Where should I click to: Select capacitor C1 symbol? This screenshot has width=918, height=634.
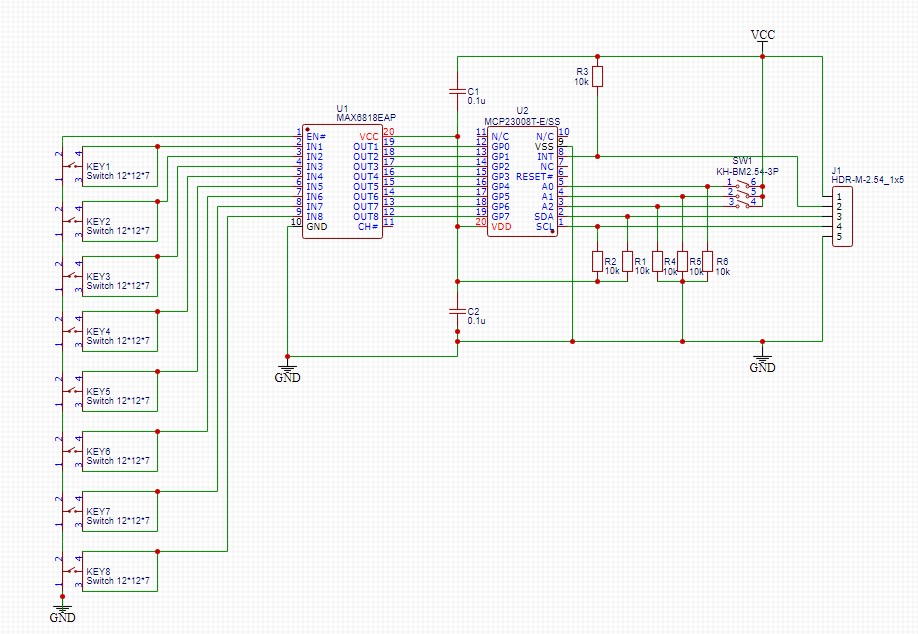[x=457, y=91]
